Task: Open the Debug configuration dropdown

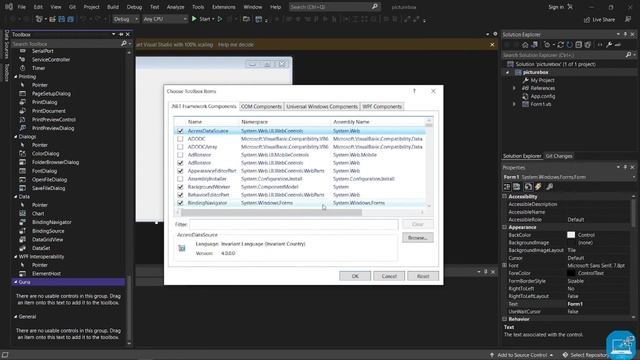Action: pos(126,19)
